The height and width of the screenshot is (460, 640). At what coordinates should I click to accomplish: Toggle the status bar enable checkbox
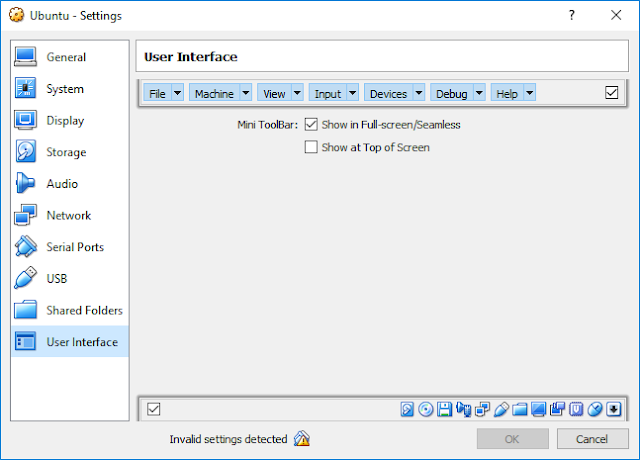tap(153, 409)
